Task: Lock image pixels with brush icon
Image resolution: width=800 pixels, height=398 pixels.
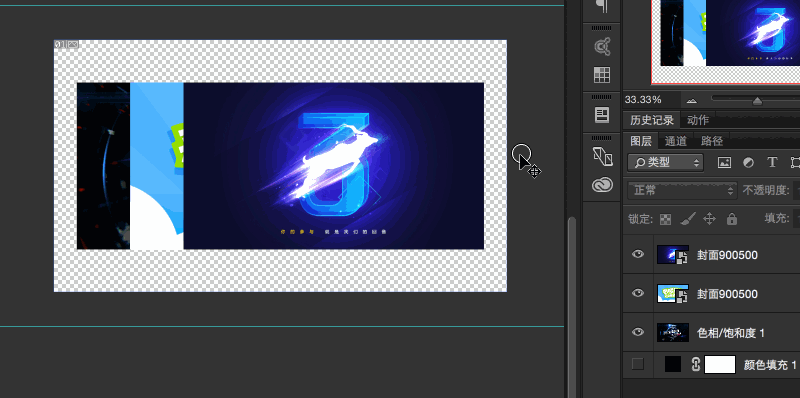Action: [688, 219]
